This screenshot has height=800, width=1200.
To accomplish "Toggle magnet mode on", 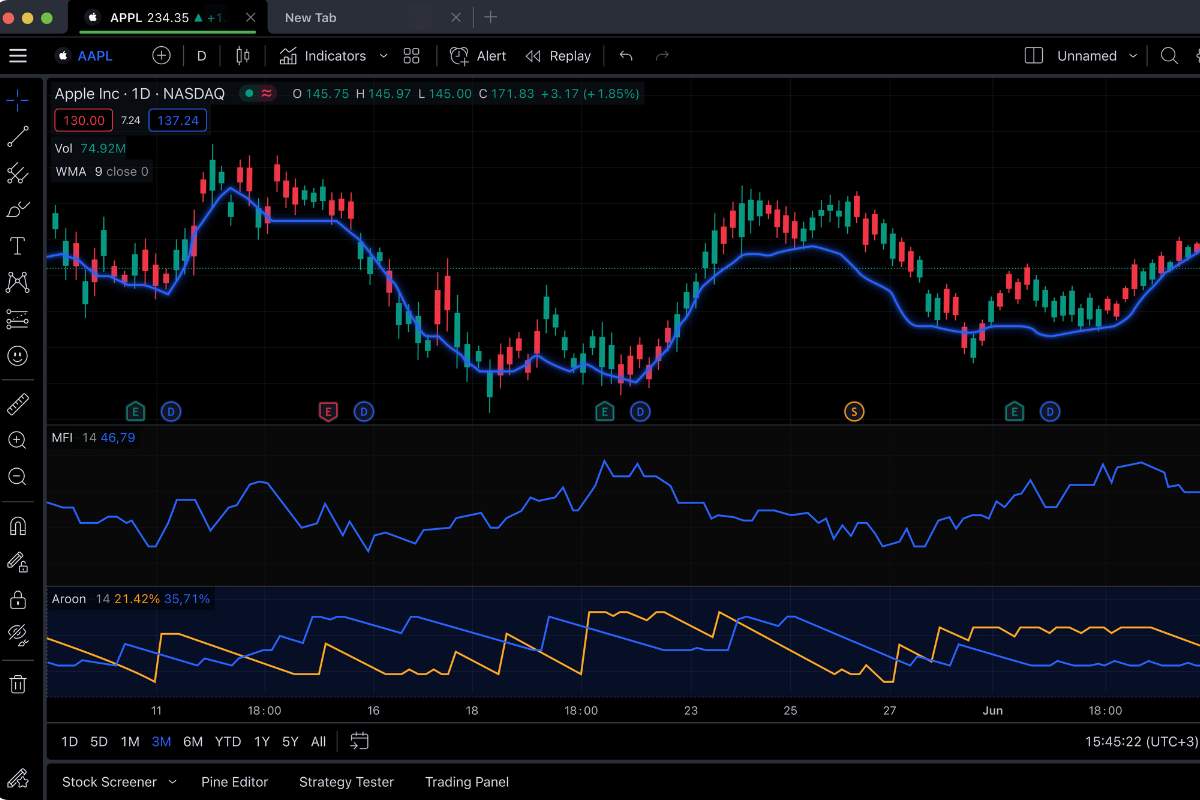I will coord(17,526).
